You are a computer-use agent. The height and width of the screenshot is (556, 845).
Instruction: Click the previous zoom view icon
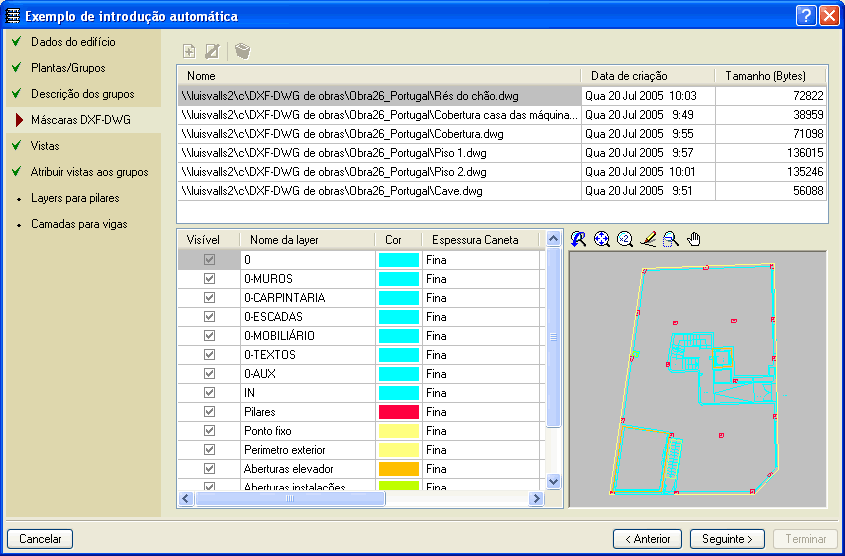(x=578, y=239)
